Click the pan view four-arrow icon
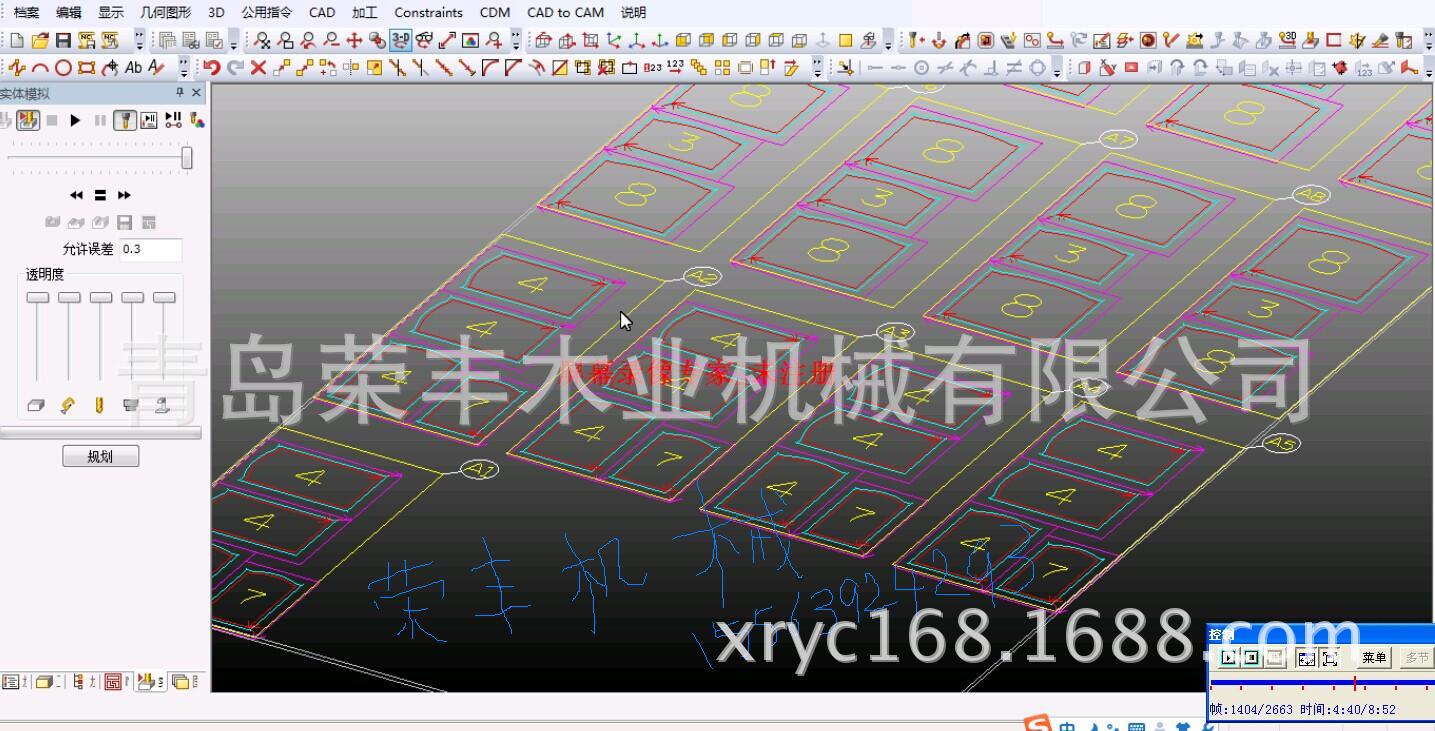 354,41
